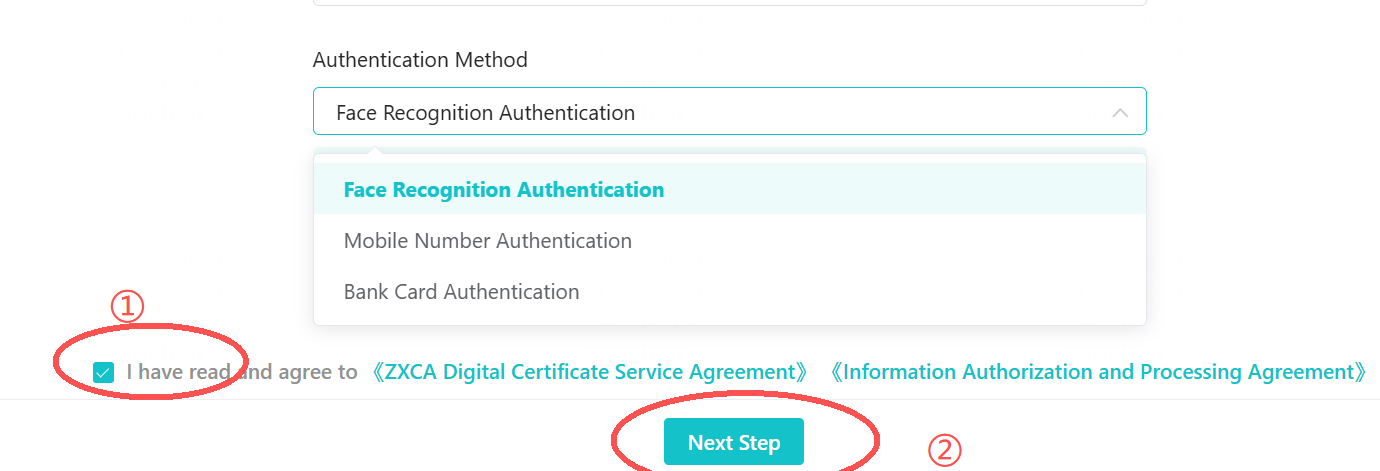
Task: Pick Bank Card Authentication option
Action: pos(461,292)
